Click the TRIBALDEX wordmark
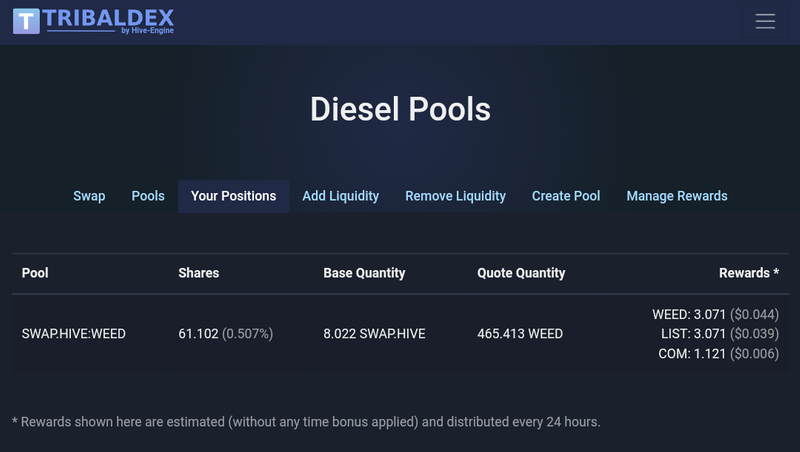 pyautogui.click(x=108, y=18)
